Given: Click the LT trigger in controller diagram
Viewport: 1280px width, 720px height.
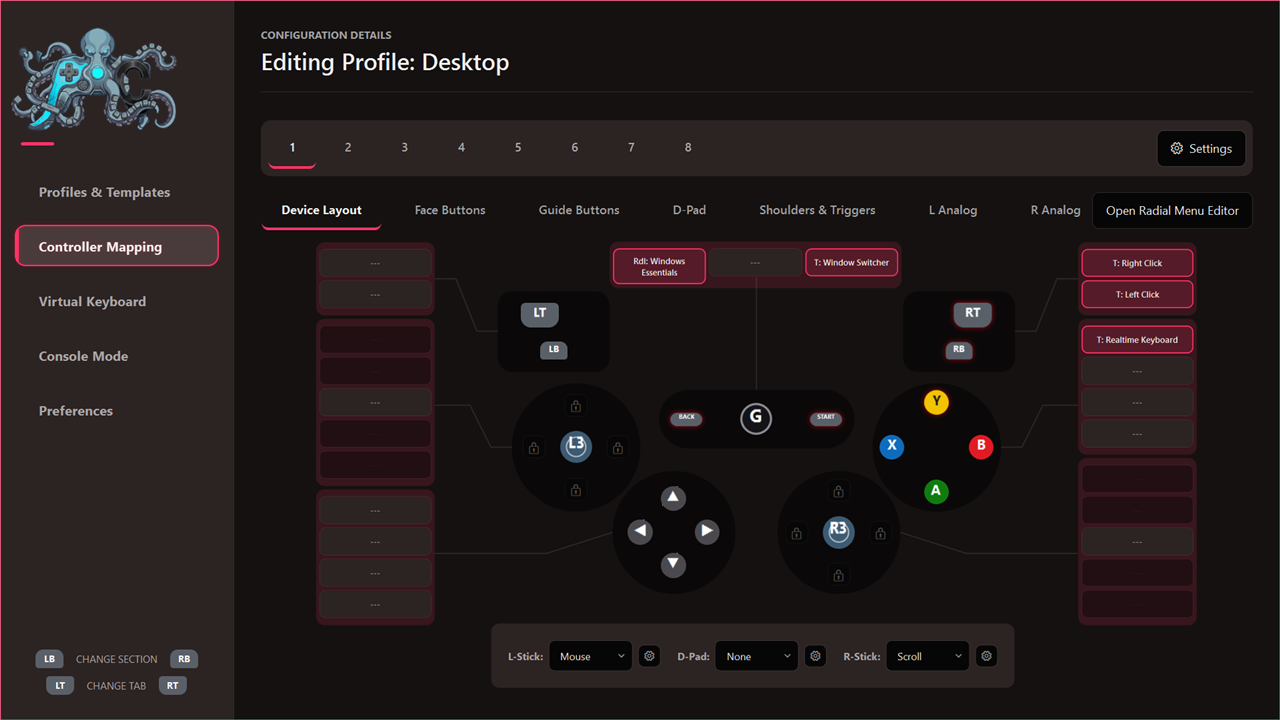Looking at the screenshot, I should coord(540,313).
